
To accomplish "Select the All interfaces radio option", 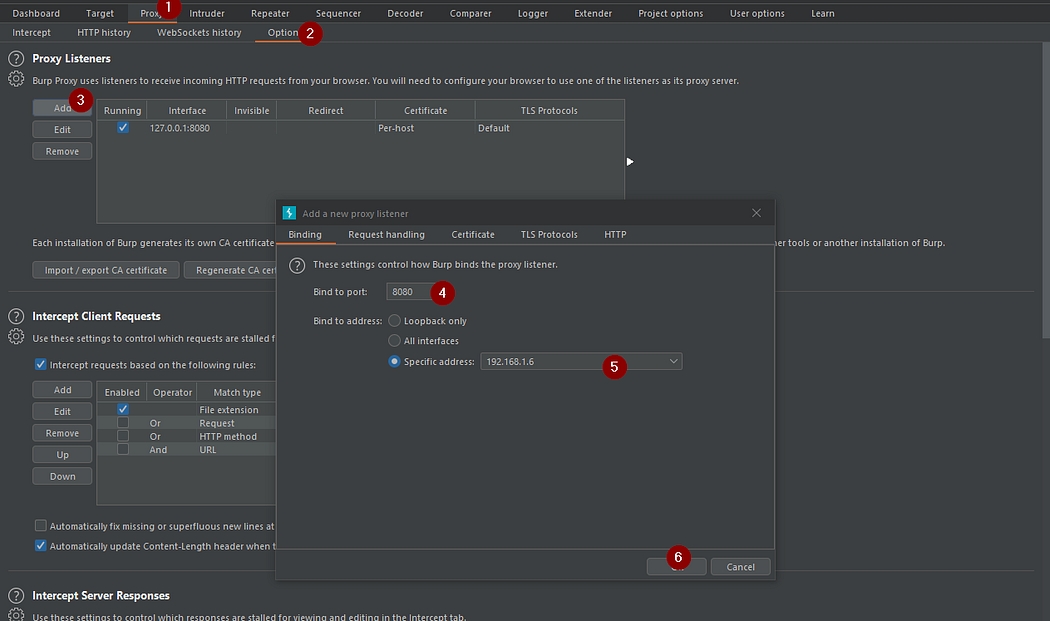I will pyautogui.click(x=395, y=341).
